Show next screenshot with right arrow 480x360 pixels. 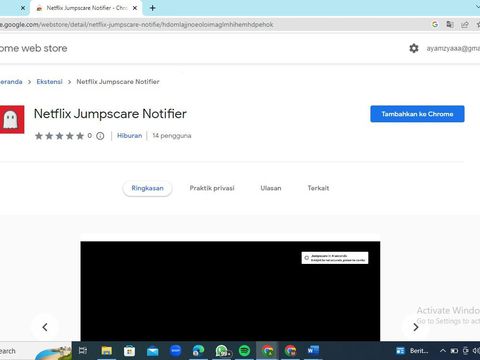415,327
